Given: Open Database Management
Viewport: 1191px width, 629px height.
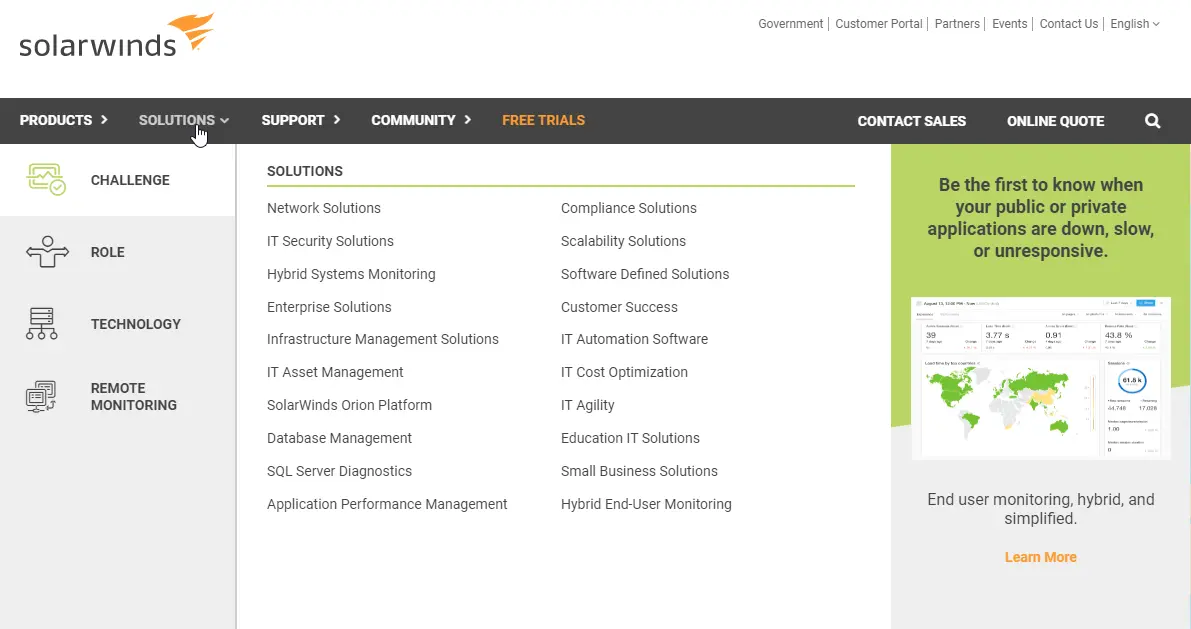Looking at the screenshot, I should point(340,438).
